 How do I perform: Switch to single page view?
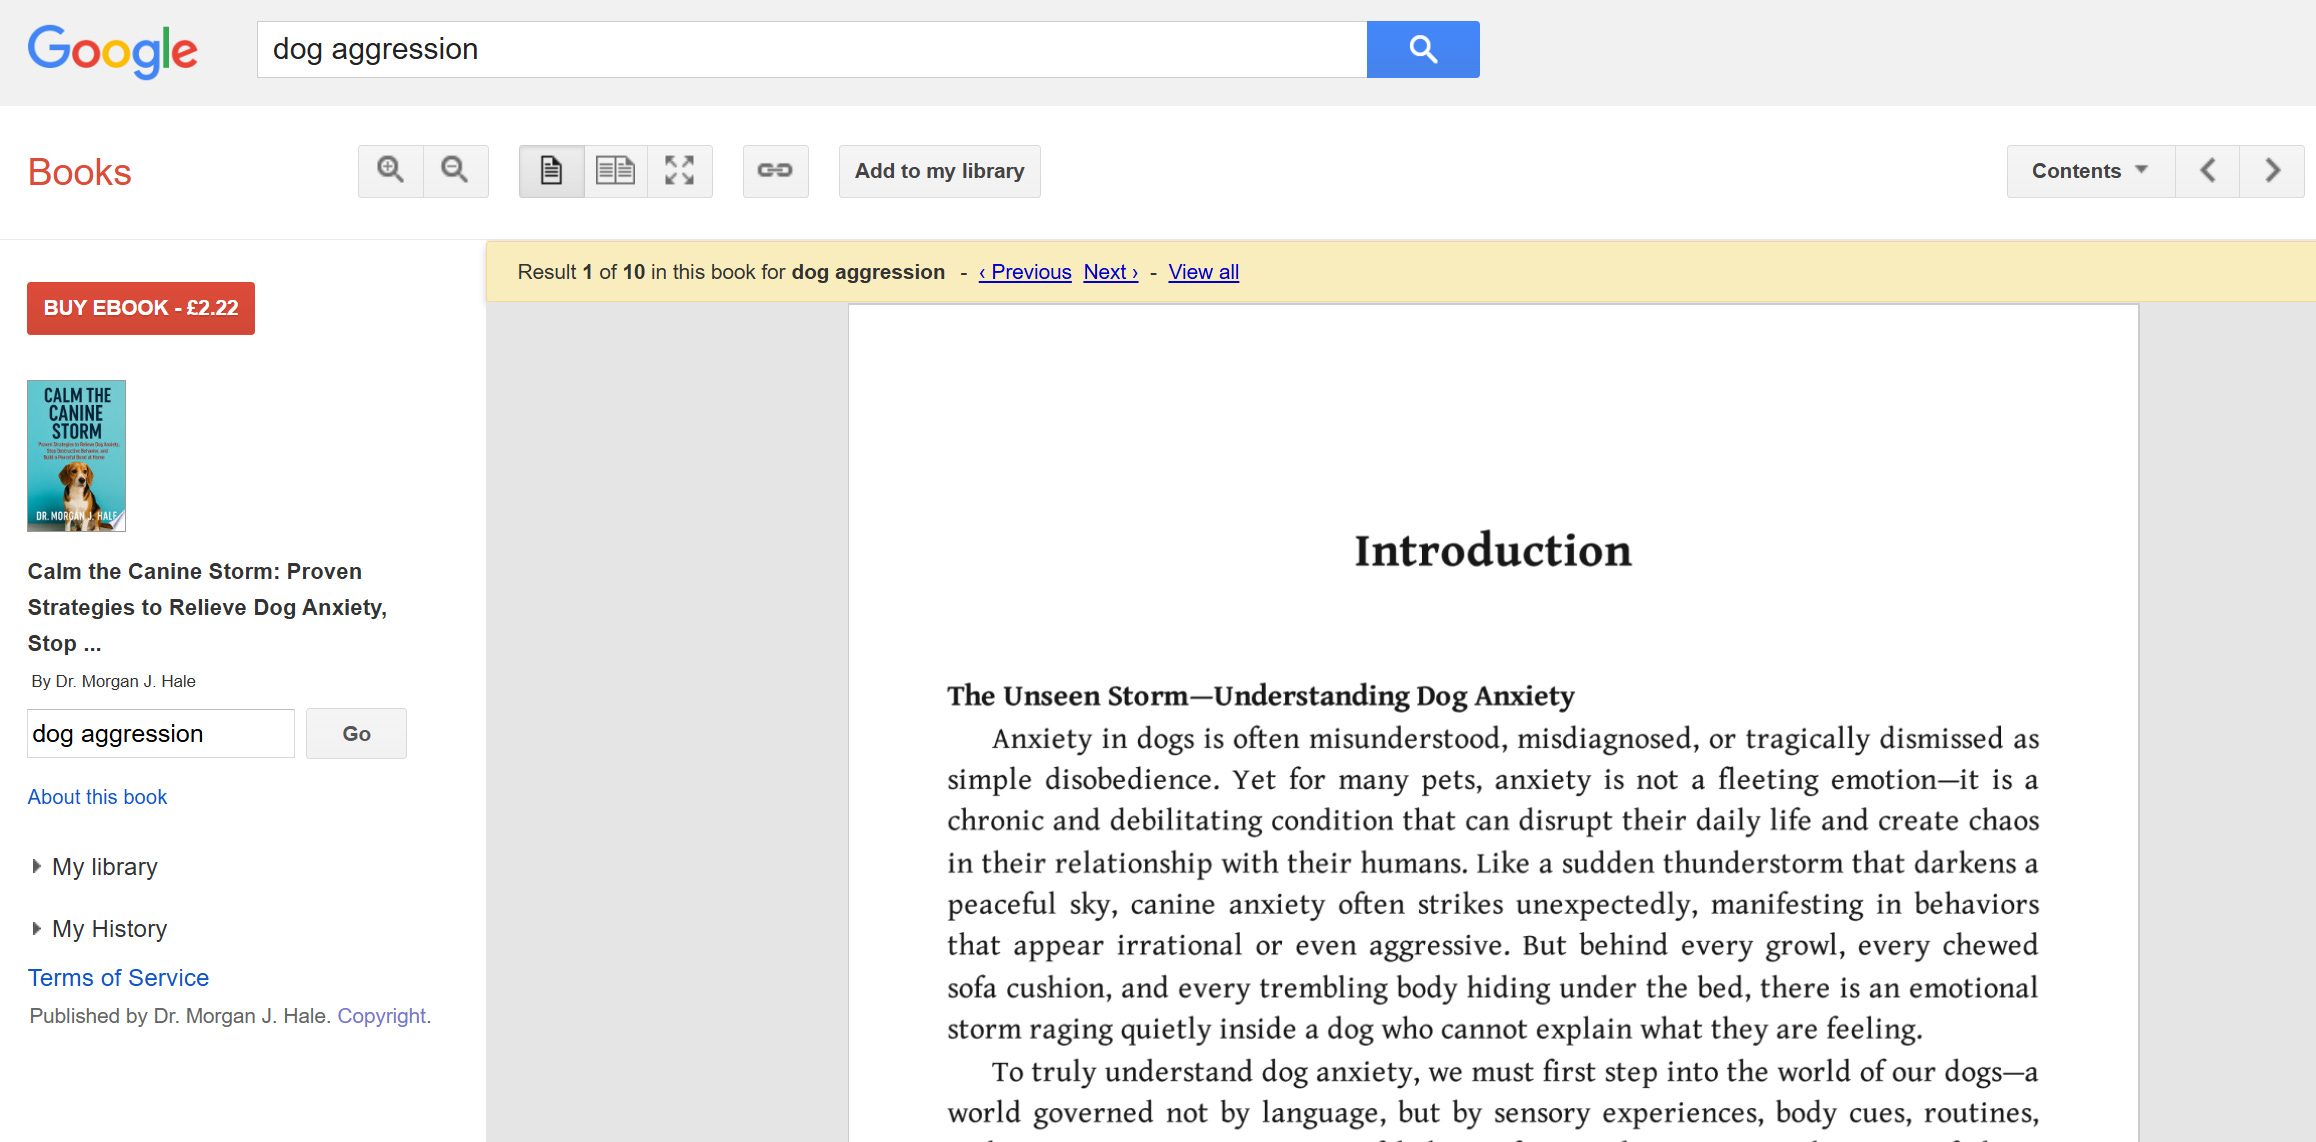pyautogui.click(x=551, y=171)
